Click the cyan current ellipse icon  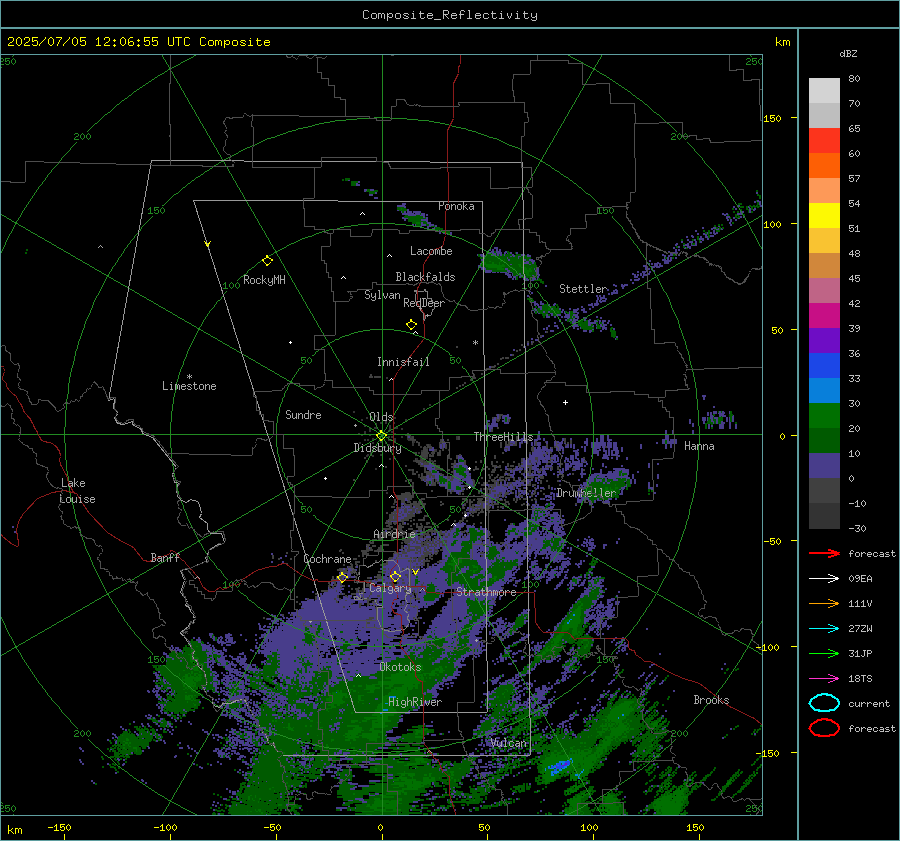[x=824, y=703]
